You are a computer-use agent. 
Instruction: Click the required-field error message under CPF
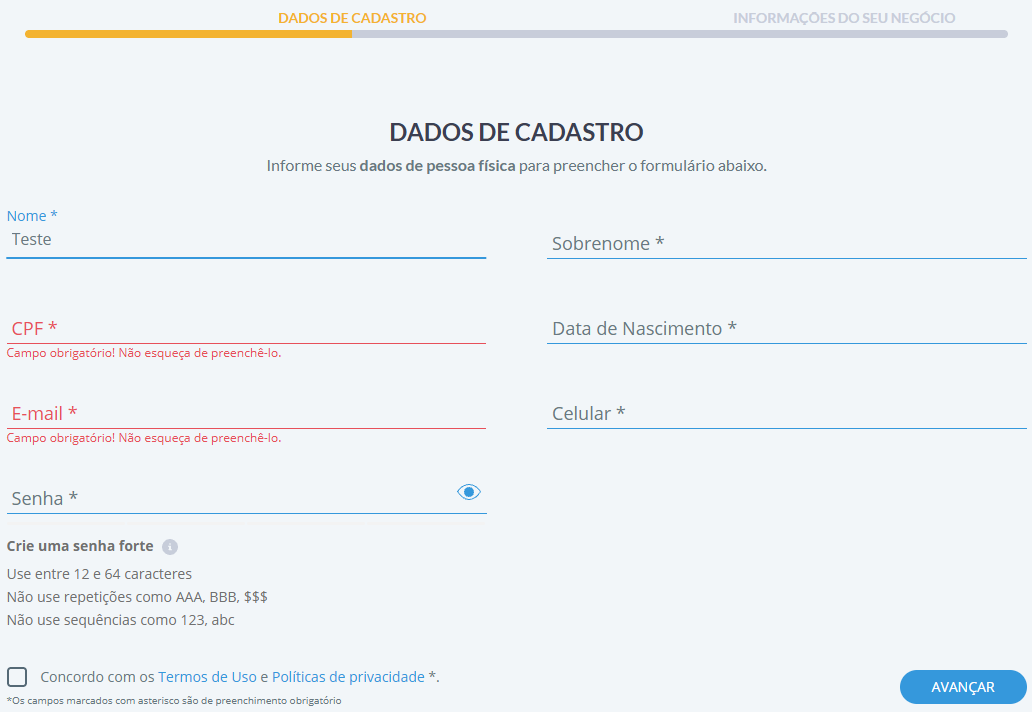144,353
